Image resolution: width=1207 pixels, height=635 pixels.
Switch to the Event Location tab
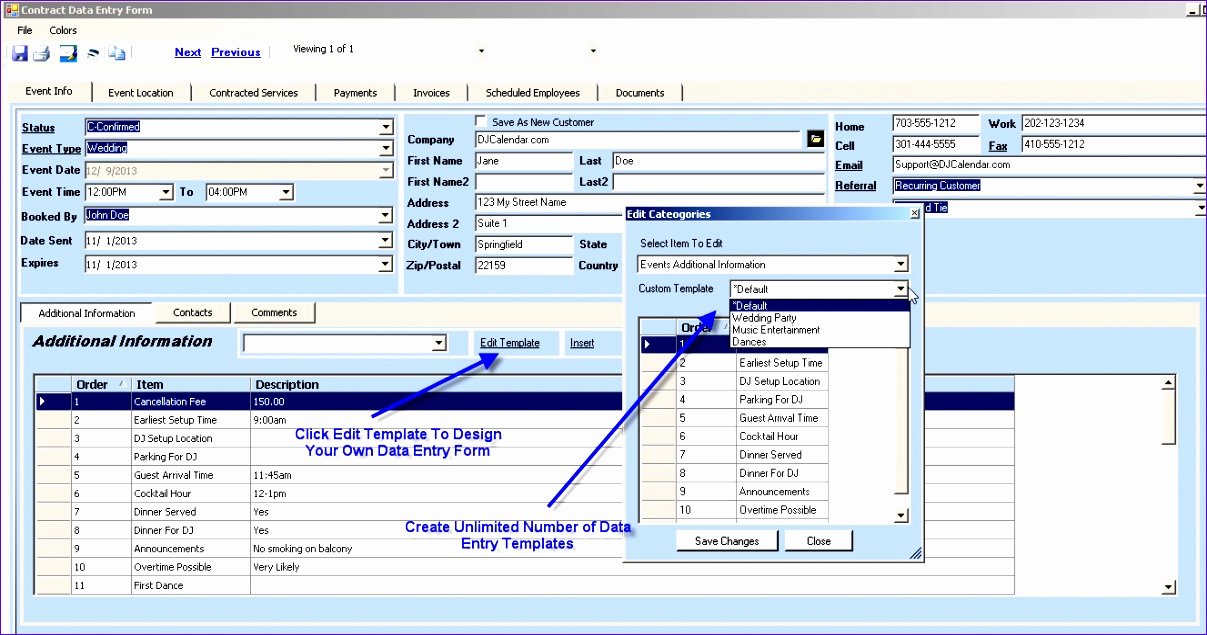point(141,92)
